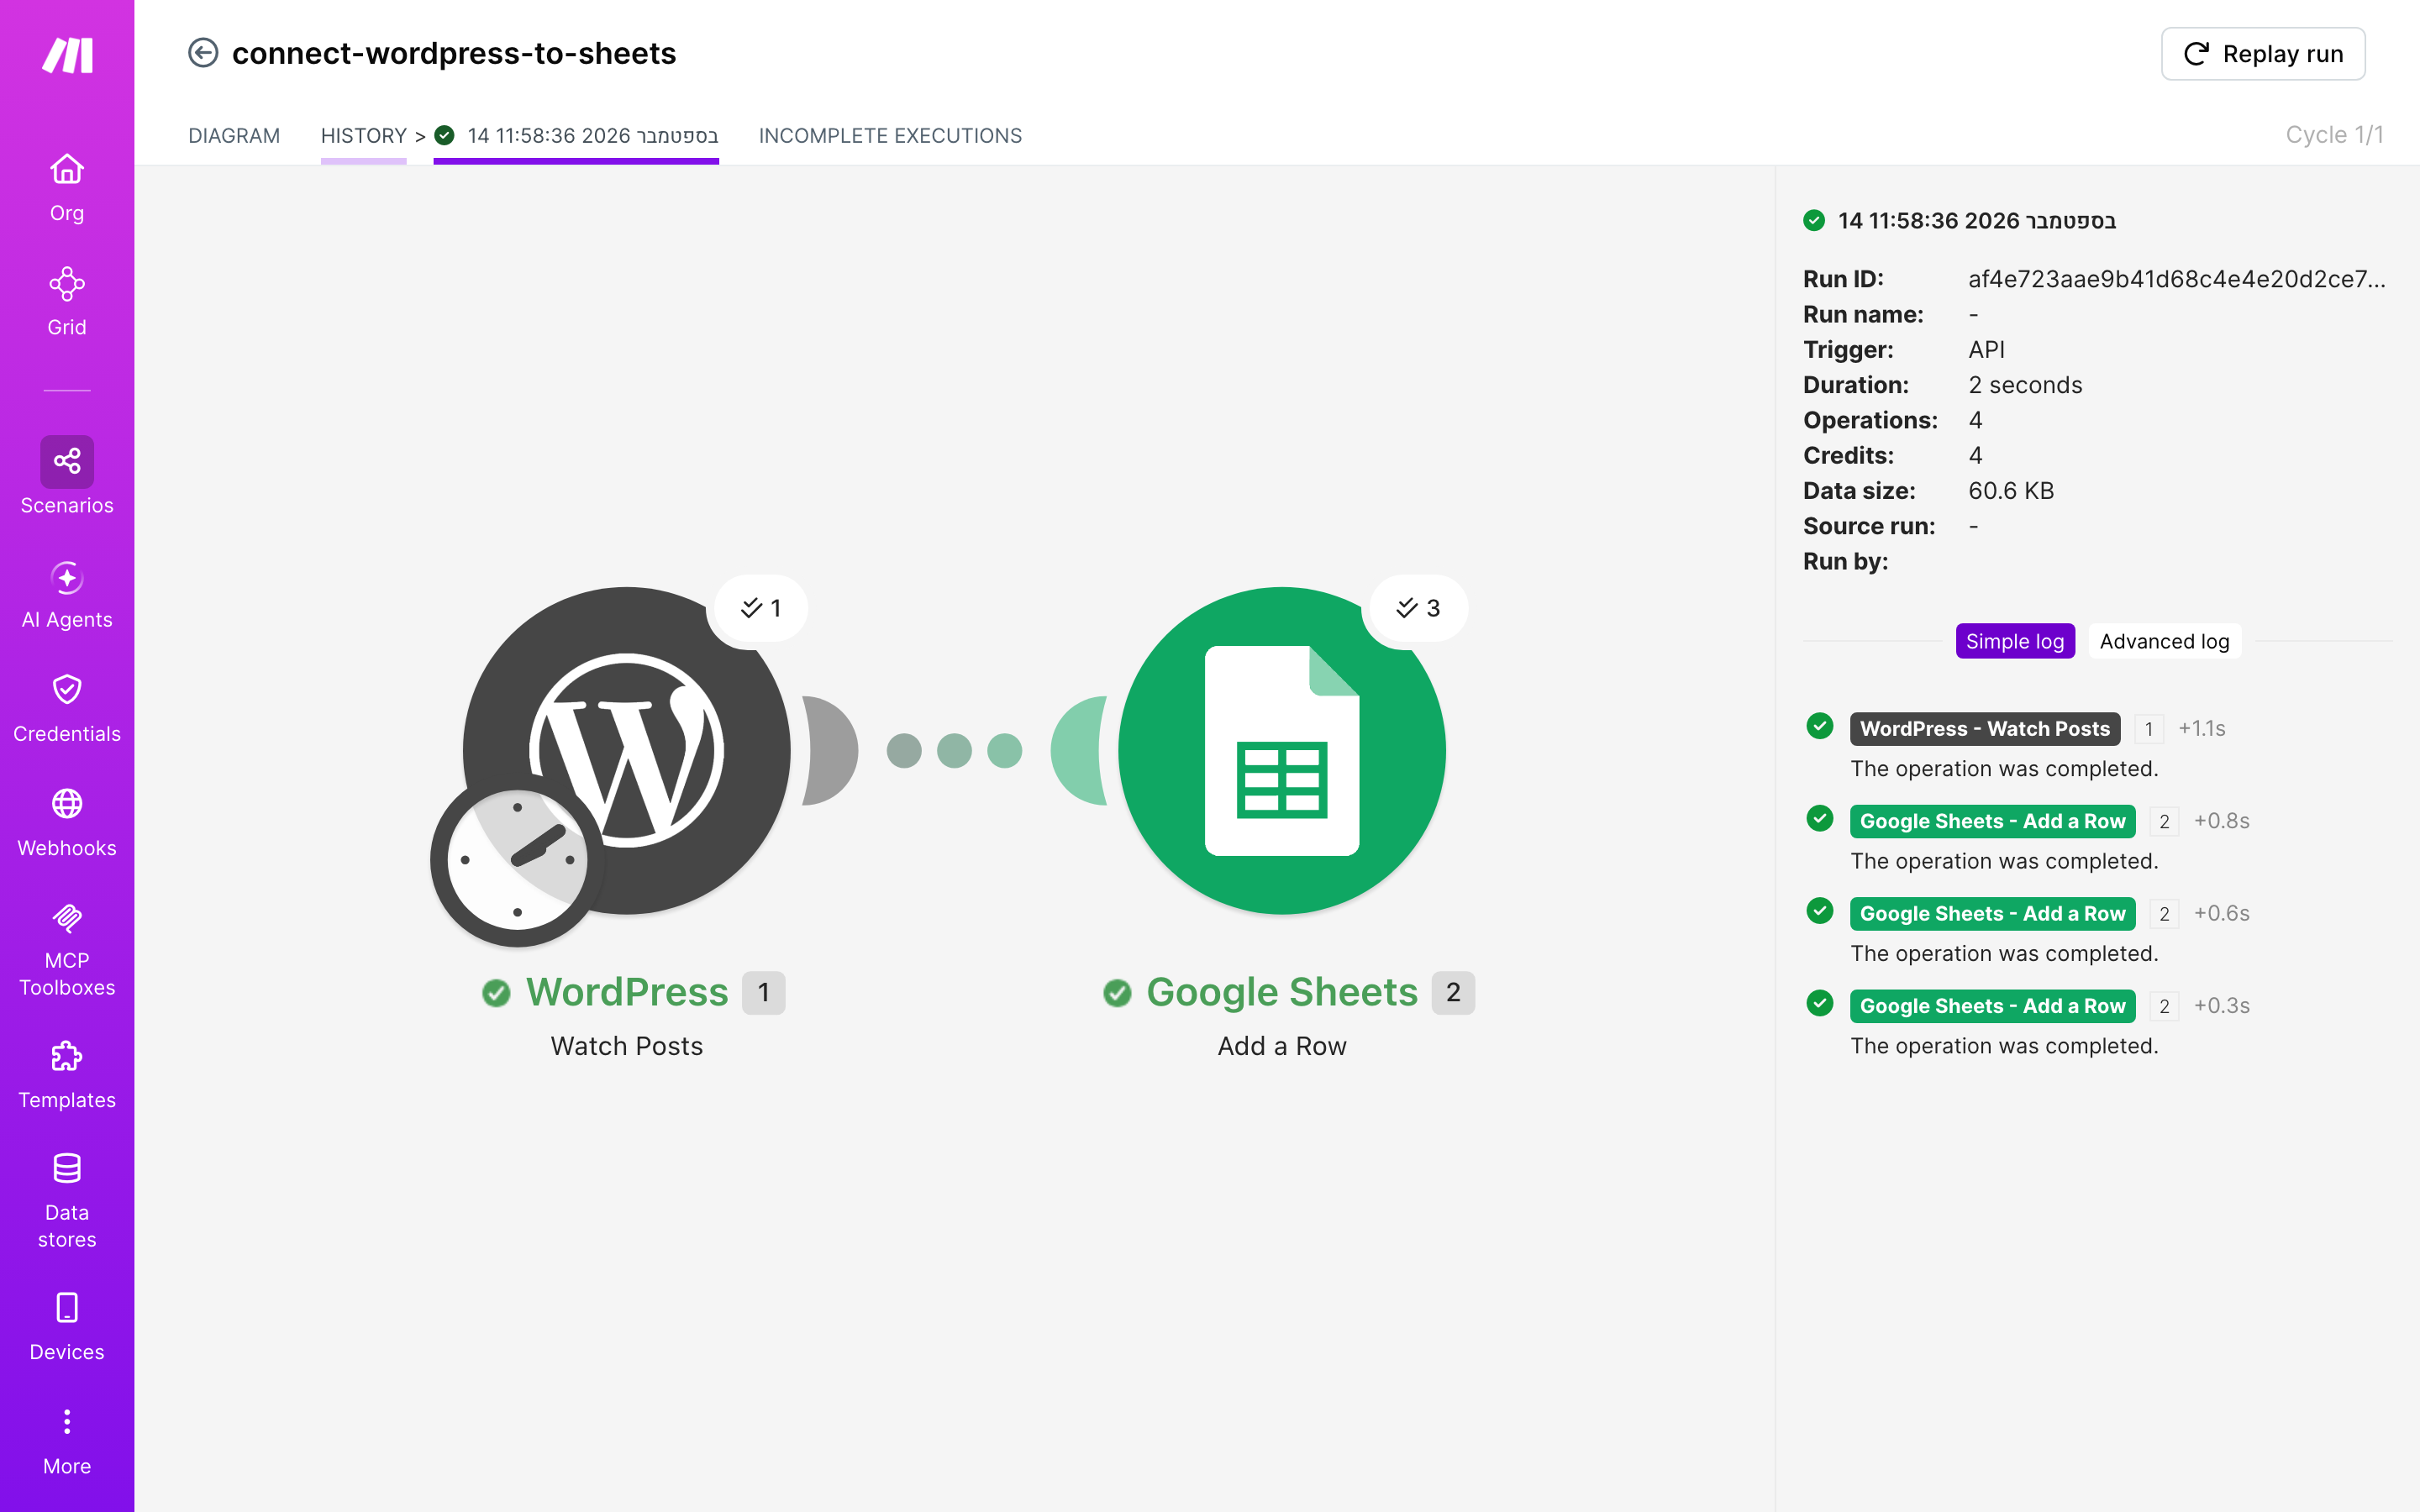Select the Google Sheets Add a Row module

[x=1282, y=750]
